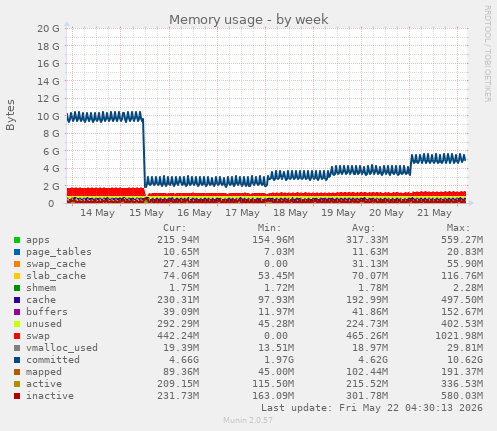
Task: Click apps current value 215.94M
Action: coord(178,240)
